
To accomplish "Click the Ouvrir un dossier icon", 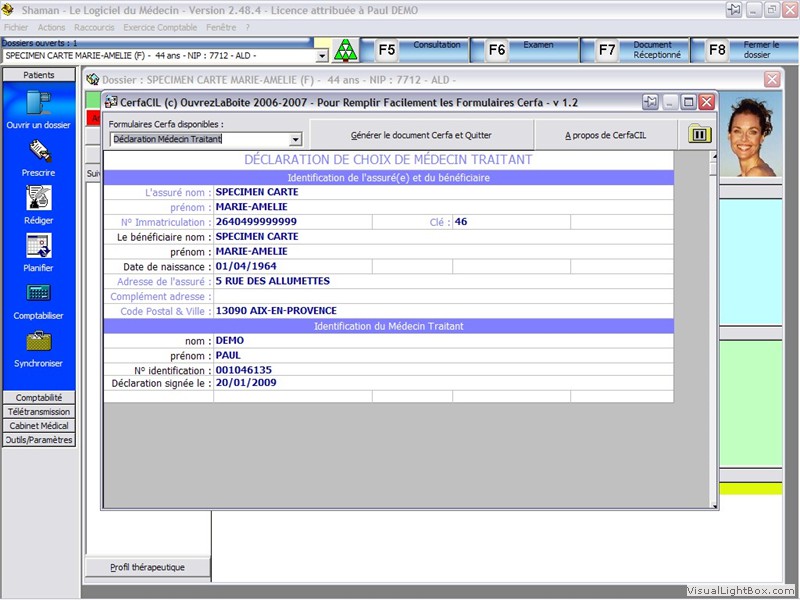I will point(38,103).
